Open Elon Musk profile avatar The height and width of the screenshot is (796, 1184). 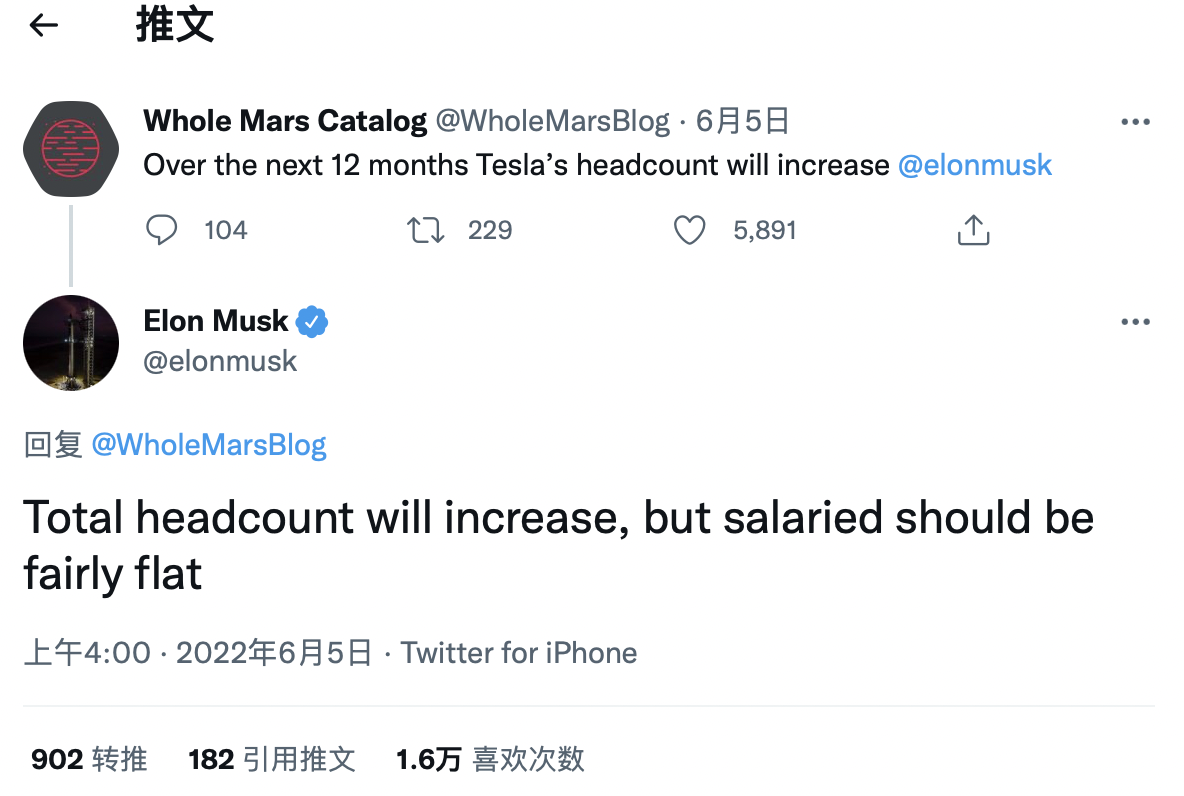click(x=71, y=343)
